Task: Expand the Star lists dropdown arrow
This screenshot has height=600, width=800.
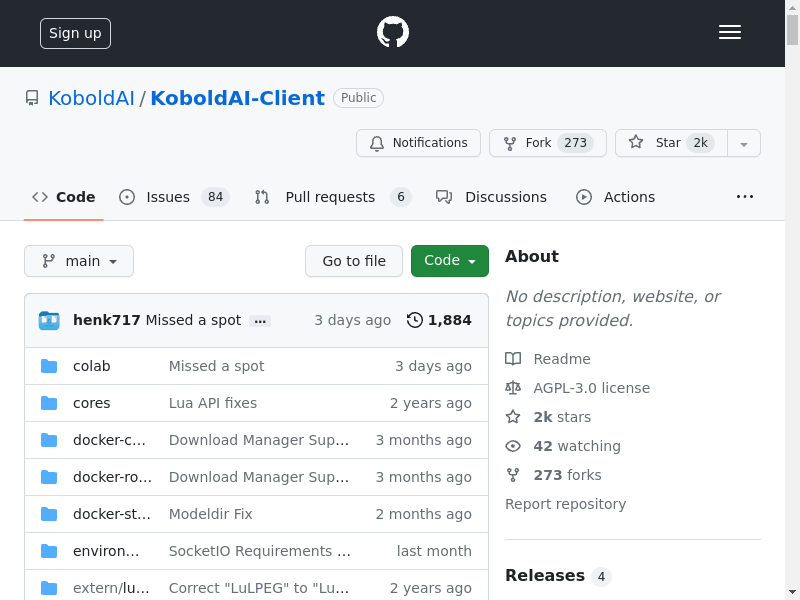Action: [x=744, y=143]
